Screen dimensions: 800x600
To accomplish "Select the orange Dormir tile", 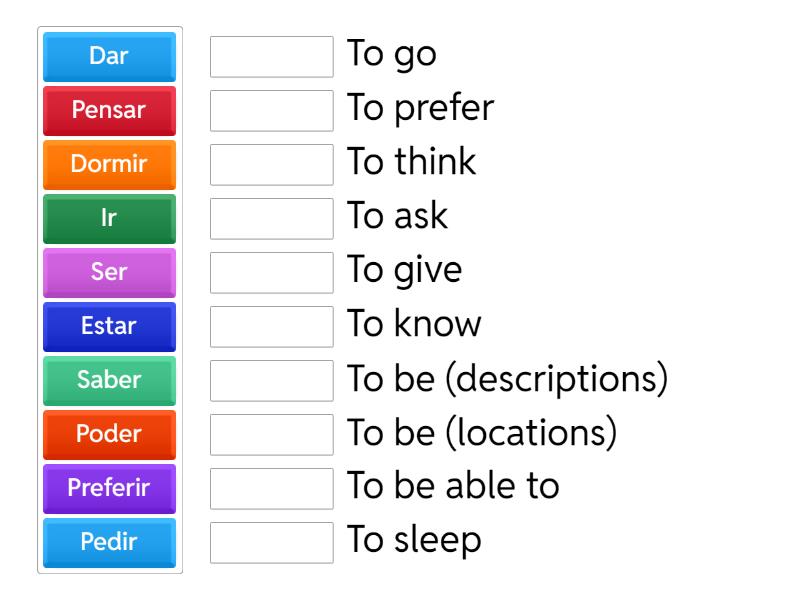I will [x=108, y=165].
